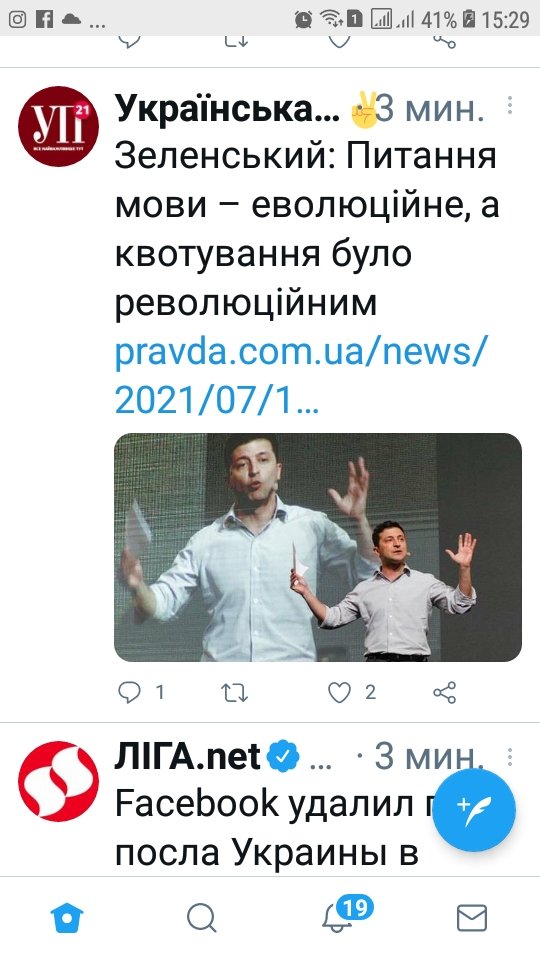The width and height of the screenshot is (540, 960).
Task: Share the Ukrainska Pravda tweet
Action: point(444,692)
